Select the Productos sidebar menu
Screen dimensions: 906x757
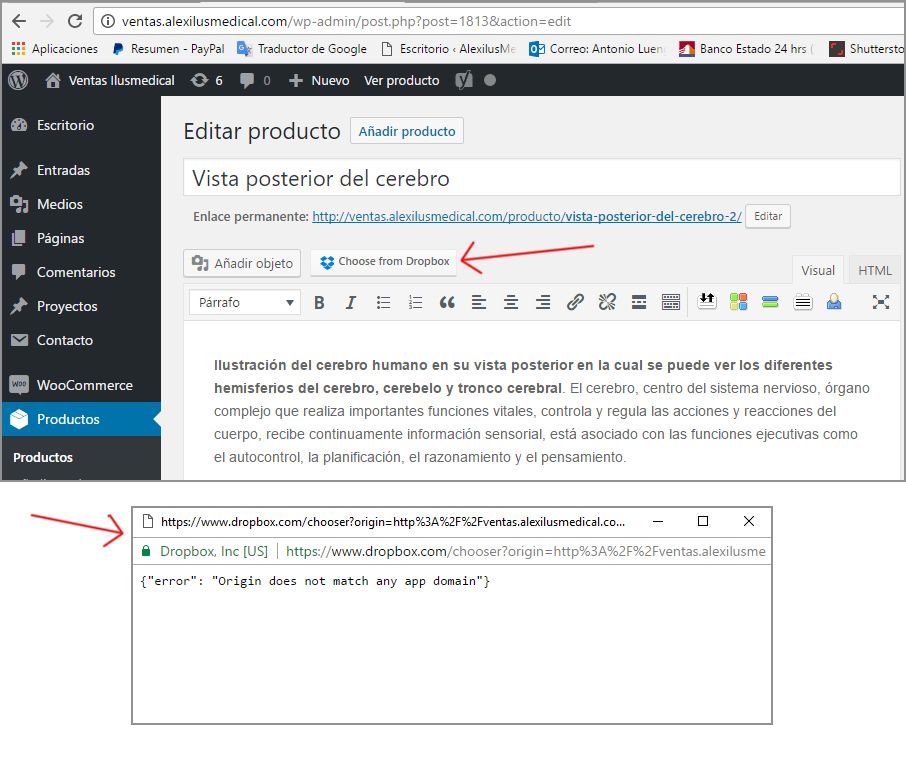coord(81,419)
